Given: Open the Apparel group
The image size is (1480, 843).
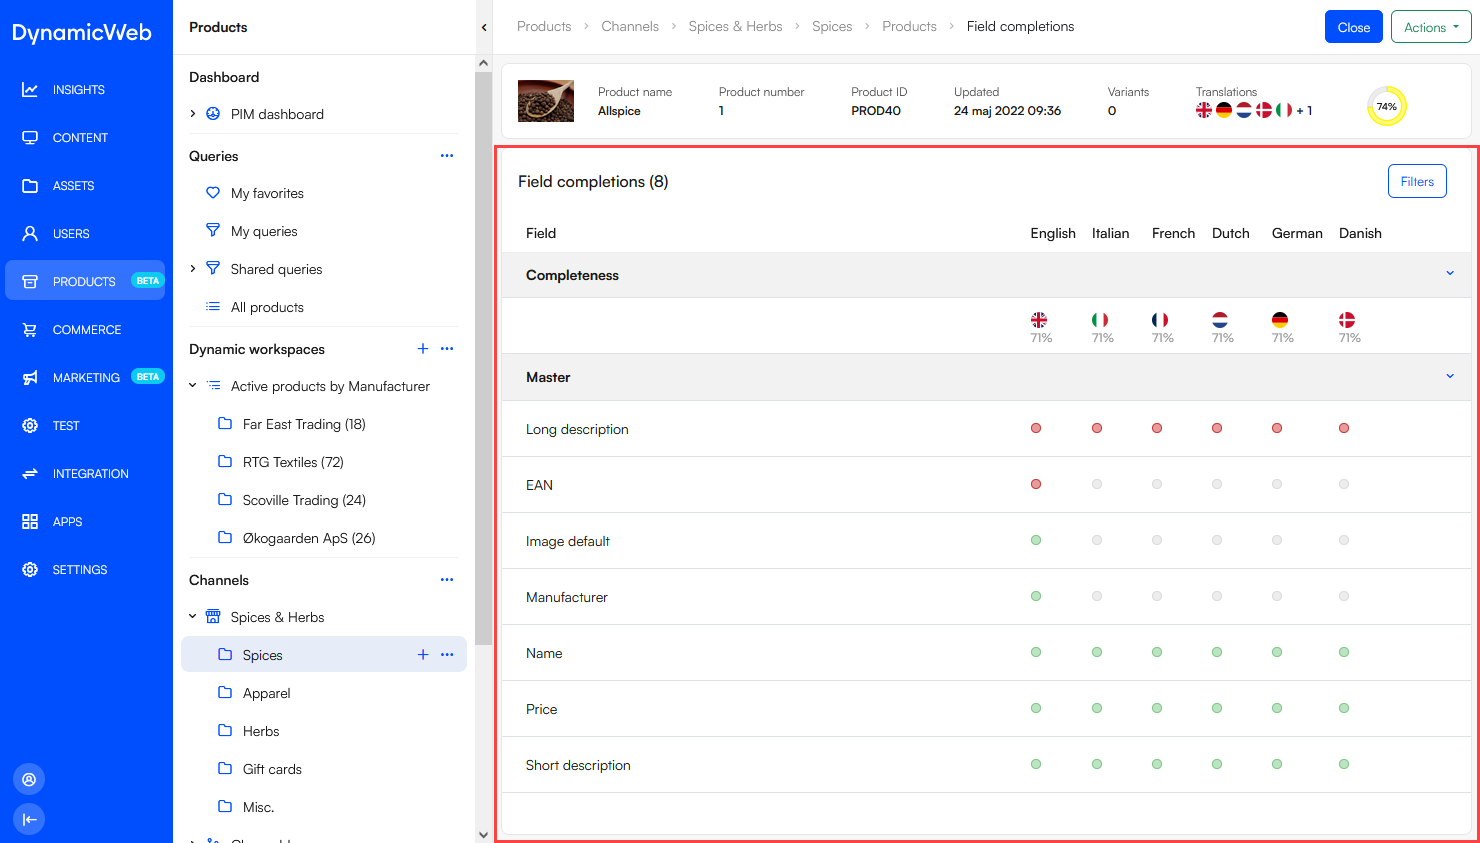Looking at the screenshot, I should coord(266,693).
